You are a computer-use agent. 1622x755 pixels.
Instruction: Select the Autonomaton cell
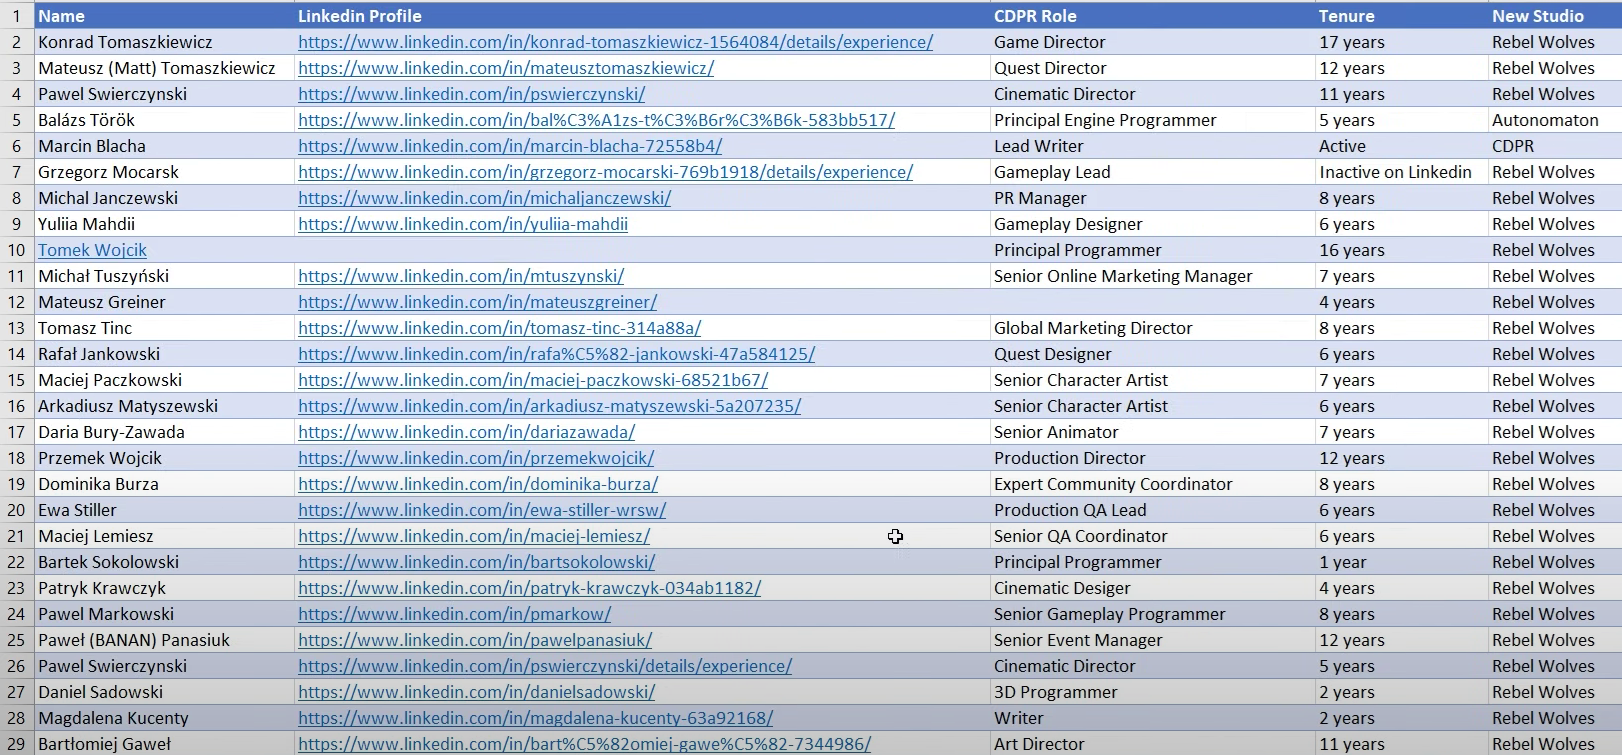point(1555,120)
